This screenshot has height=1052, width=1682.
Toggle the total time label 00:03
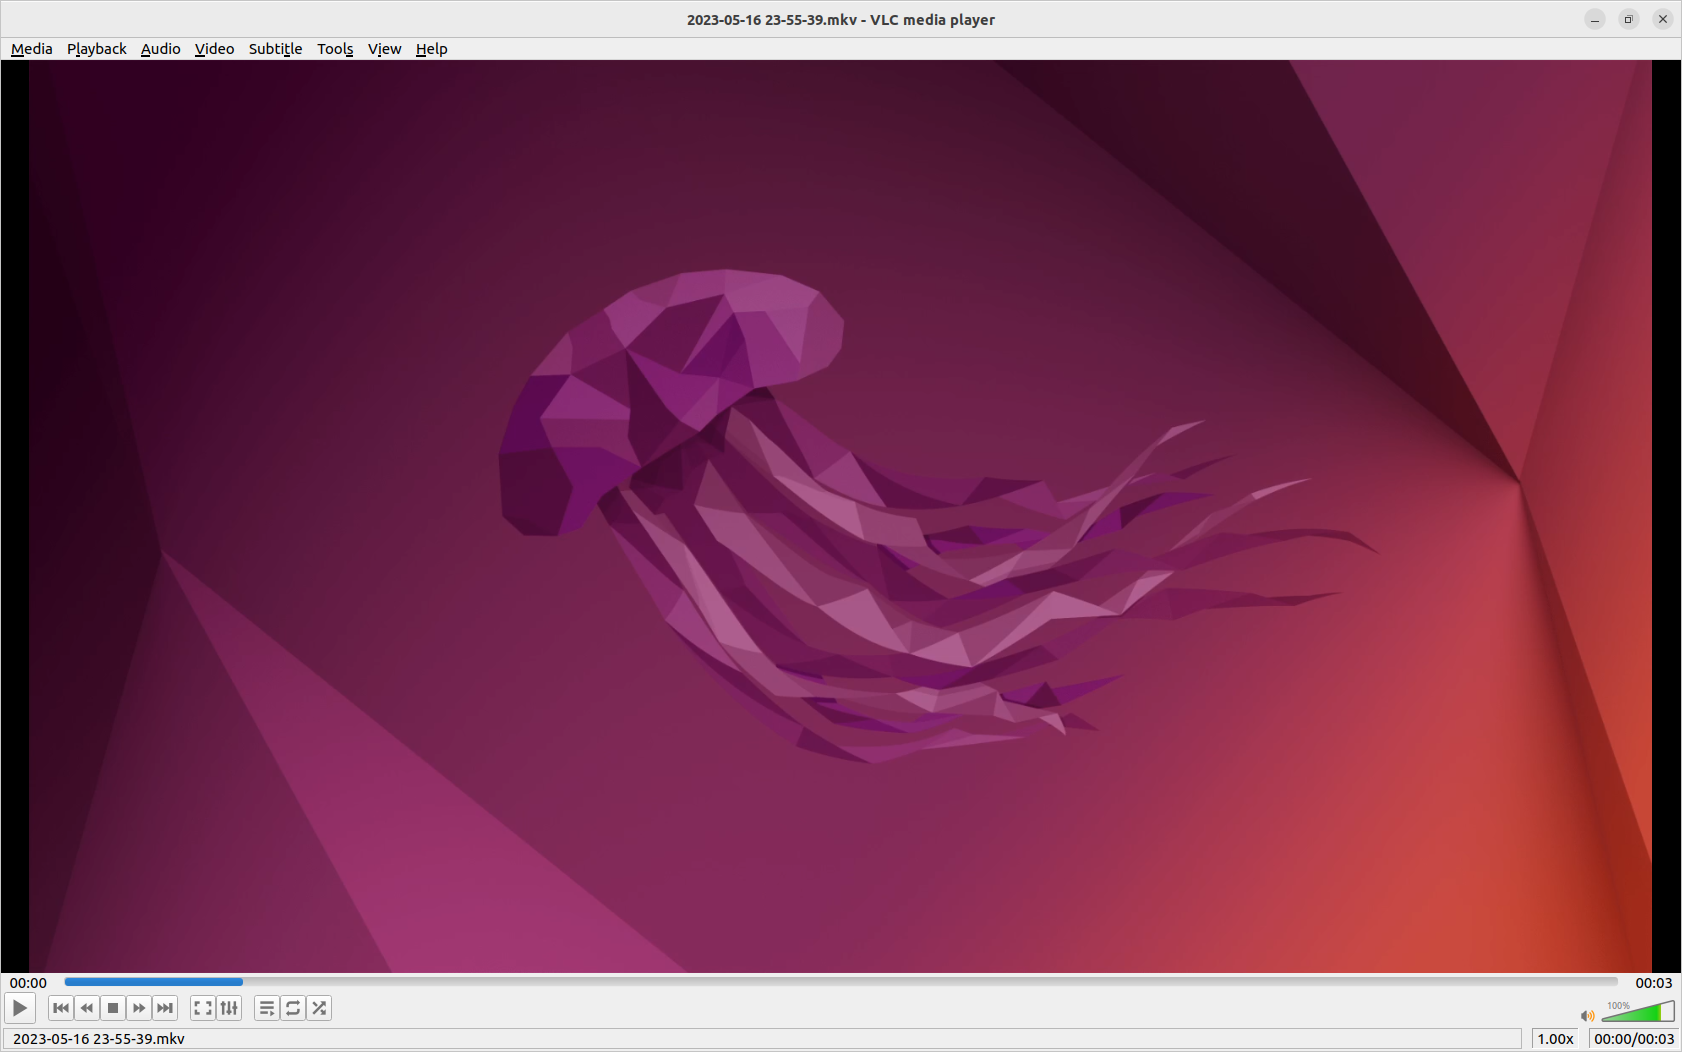(1653, 983)
